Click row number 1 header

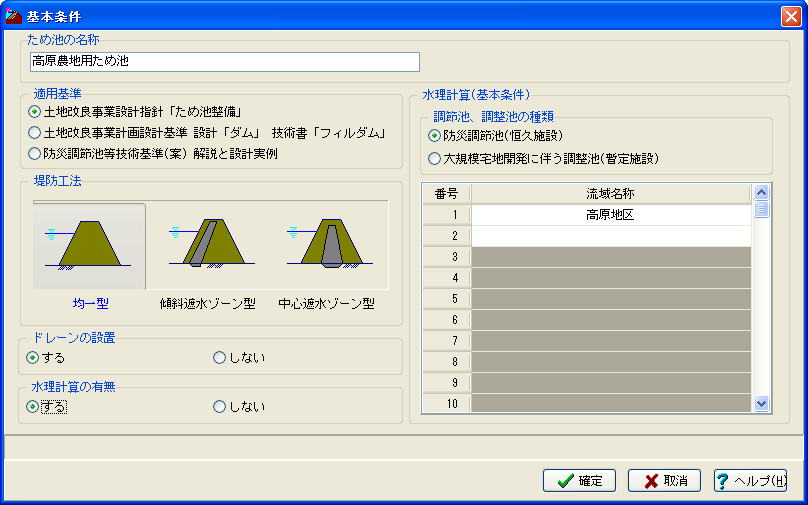[x=446, y=215]
